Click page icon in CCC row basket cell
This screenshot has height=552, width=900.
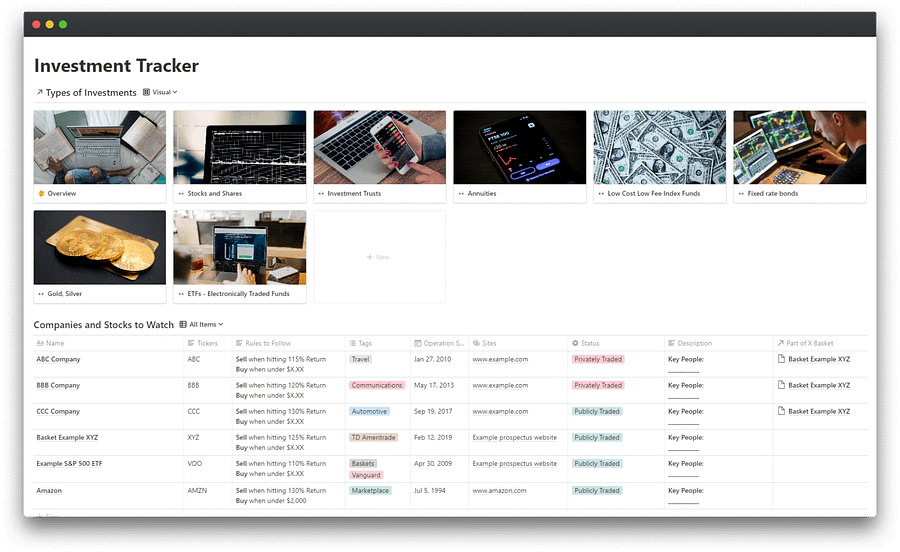click(781, 411)
